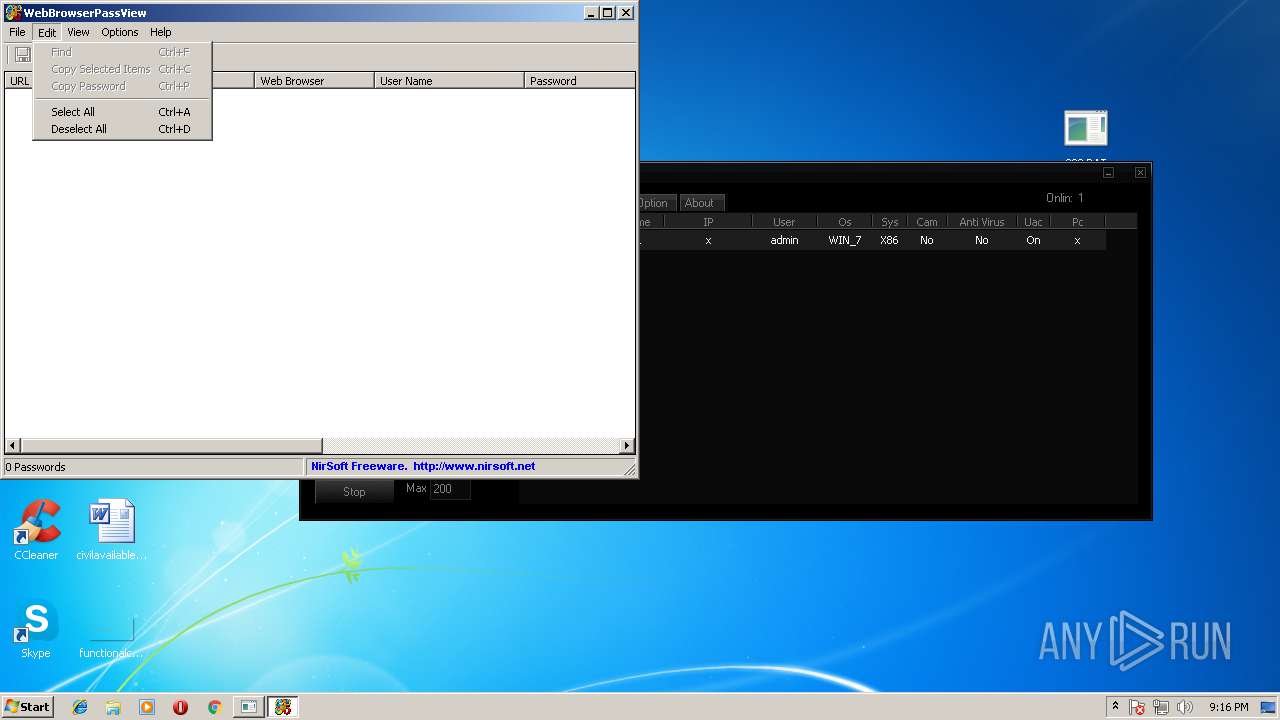Select the functionale desktop file icon

(111, 634)
